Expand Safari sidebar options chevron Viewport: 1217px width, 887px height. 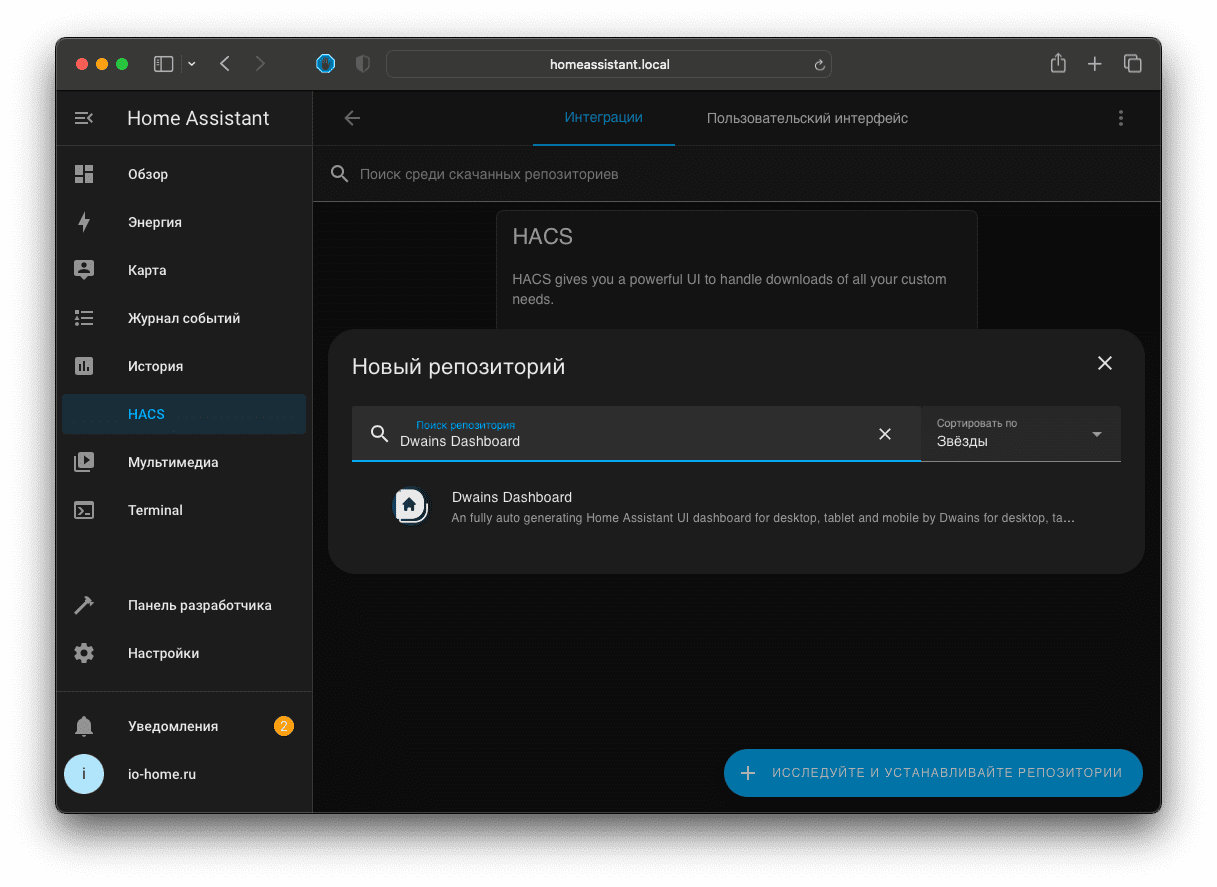coord(192,64)
